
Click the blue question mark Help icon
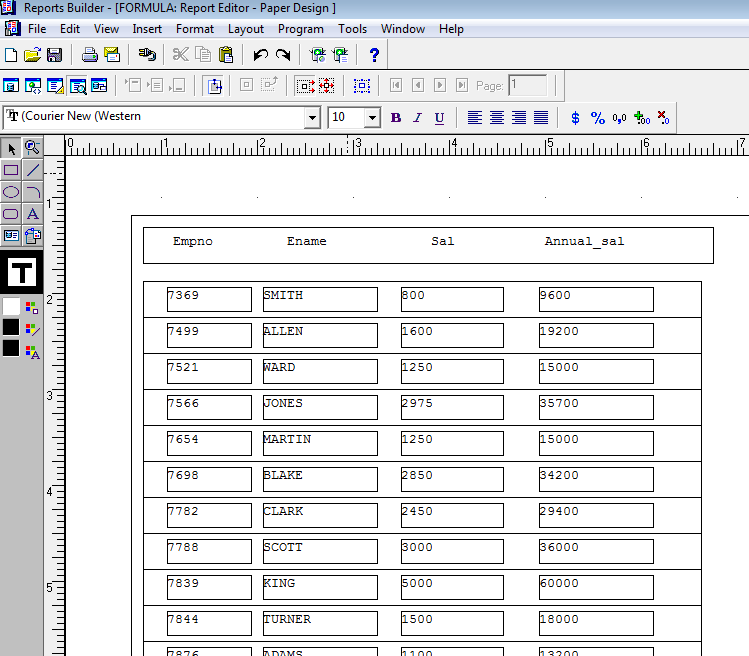(x=374, y=55)
